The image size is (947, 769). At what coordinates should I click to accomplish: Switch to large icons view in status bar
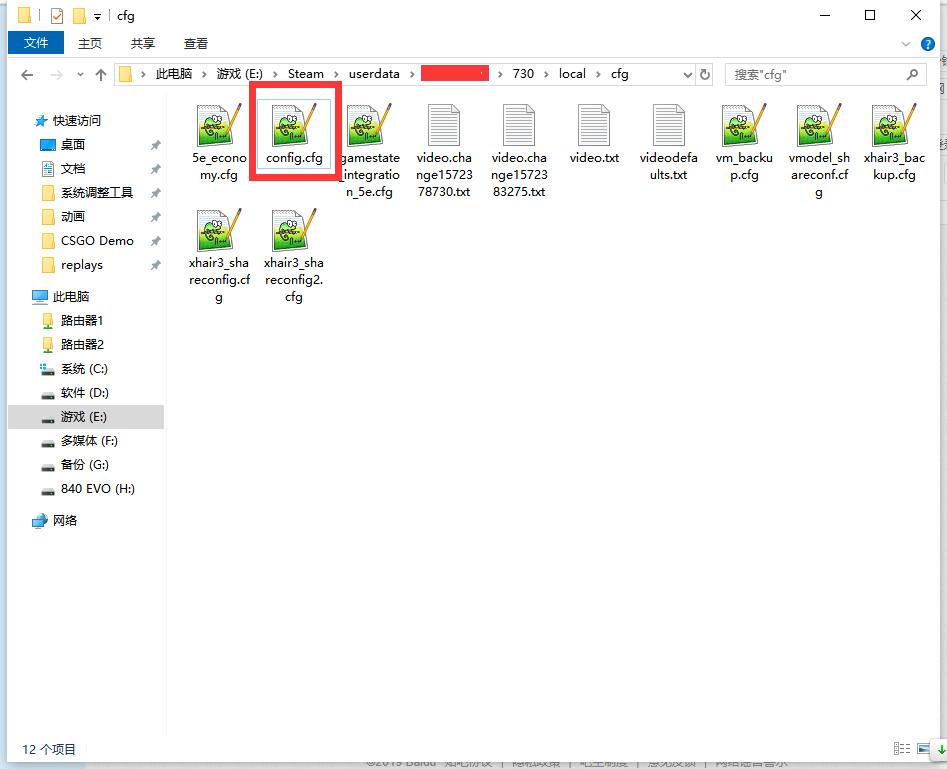923,748
